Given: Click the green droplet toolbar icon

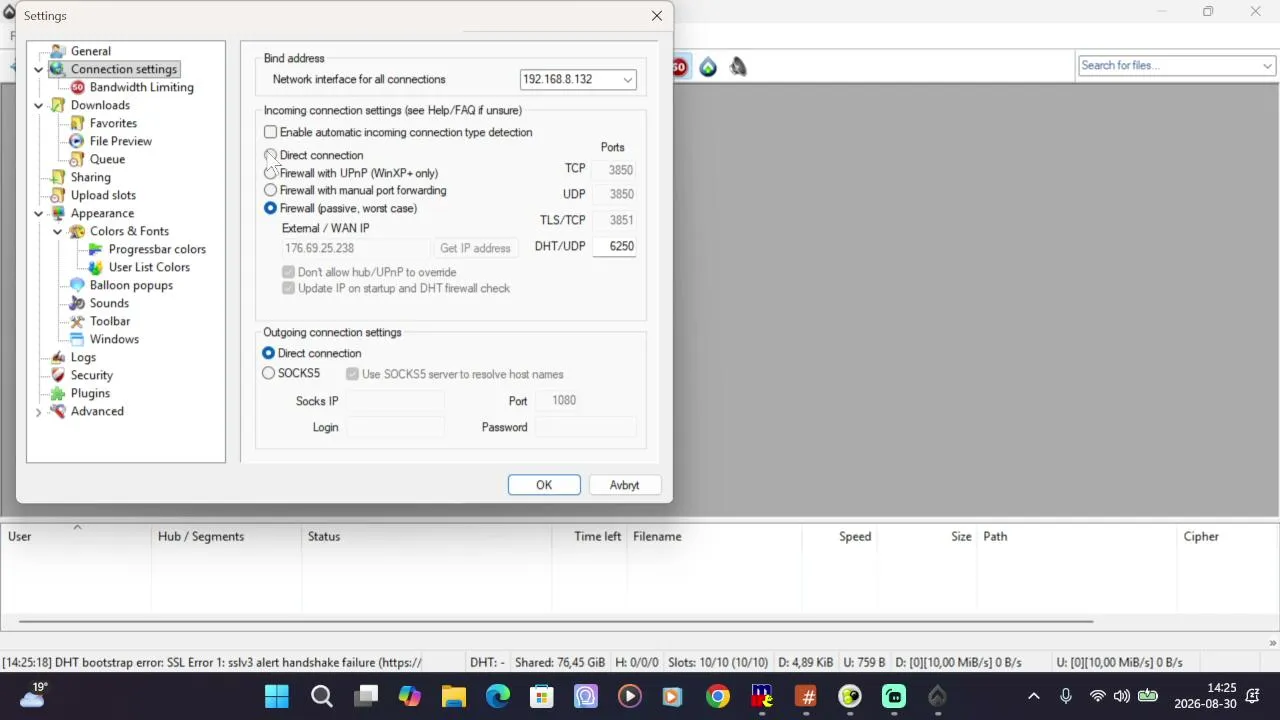Looking at the screenshot, I should coord(708,67).
